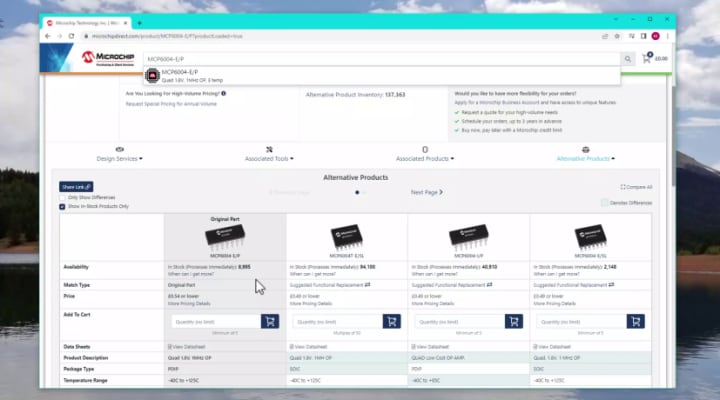Click the original part chip image

tap(225, 237)
